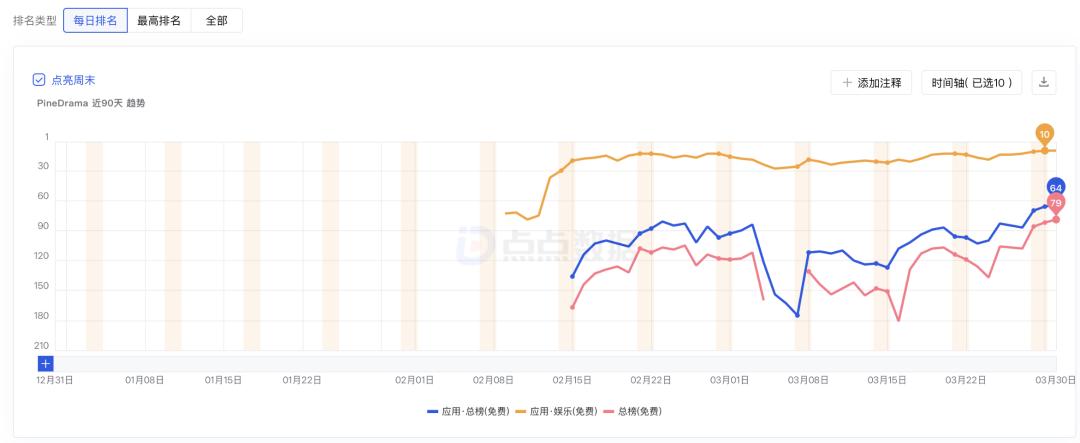The width and height of the screenshot is (1080, 443).
Task: Click the 02月15日 date label on the x-axis
Action: coord(572,380)
